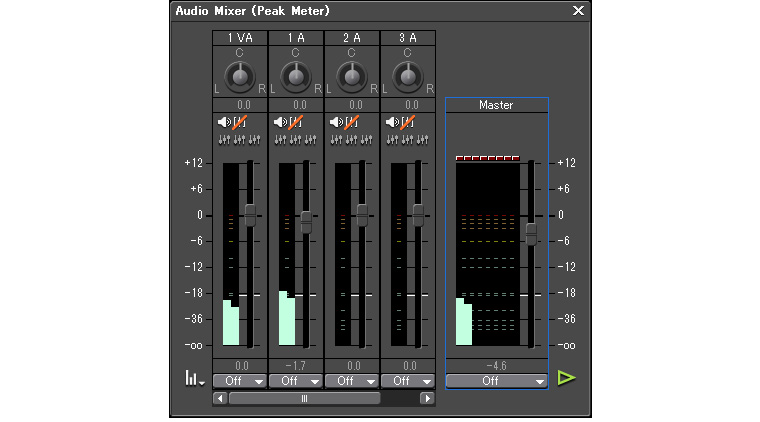Open the Master Off mode dropdown
Viewport: 760px width, 422px height.
(x=497, y=381)
